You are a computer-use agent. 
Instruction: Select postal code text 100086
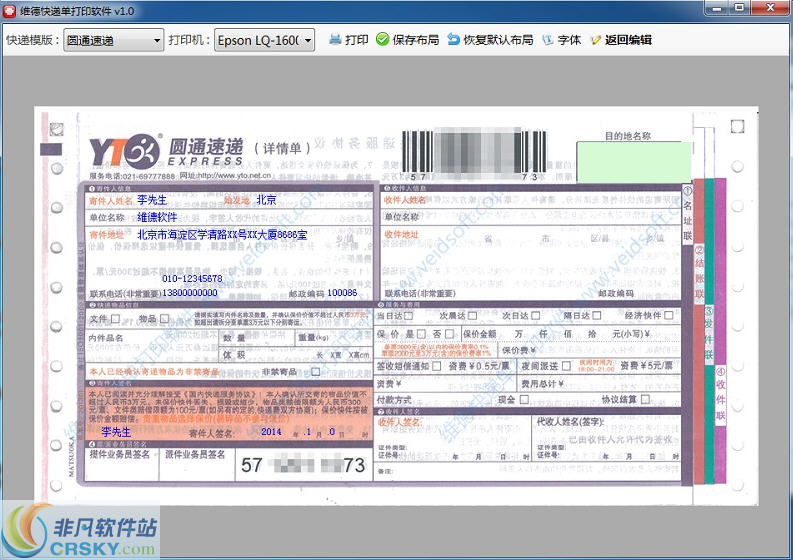(x=342, y=292)
